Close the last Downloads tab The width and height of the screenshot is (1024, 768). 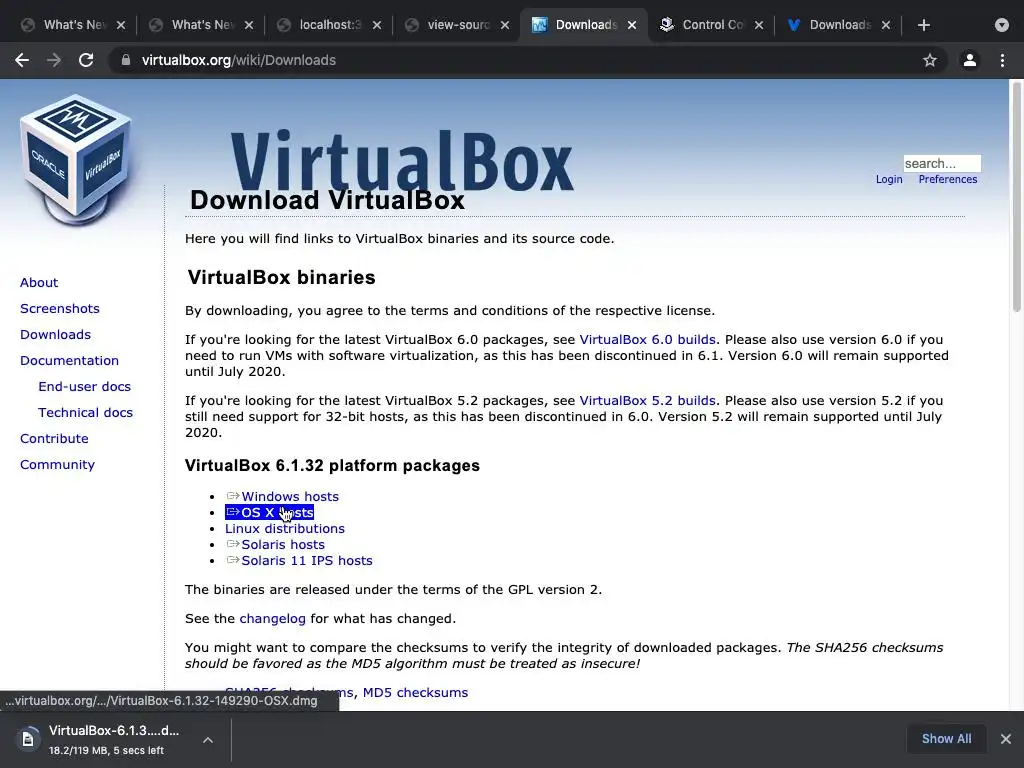tap(886, 25)
